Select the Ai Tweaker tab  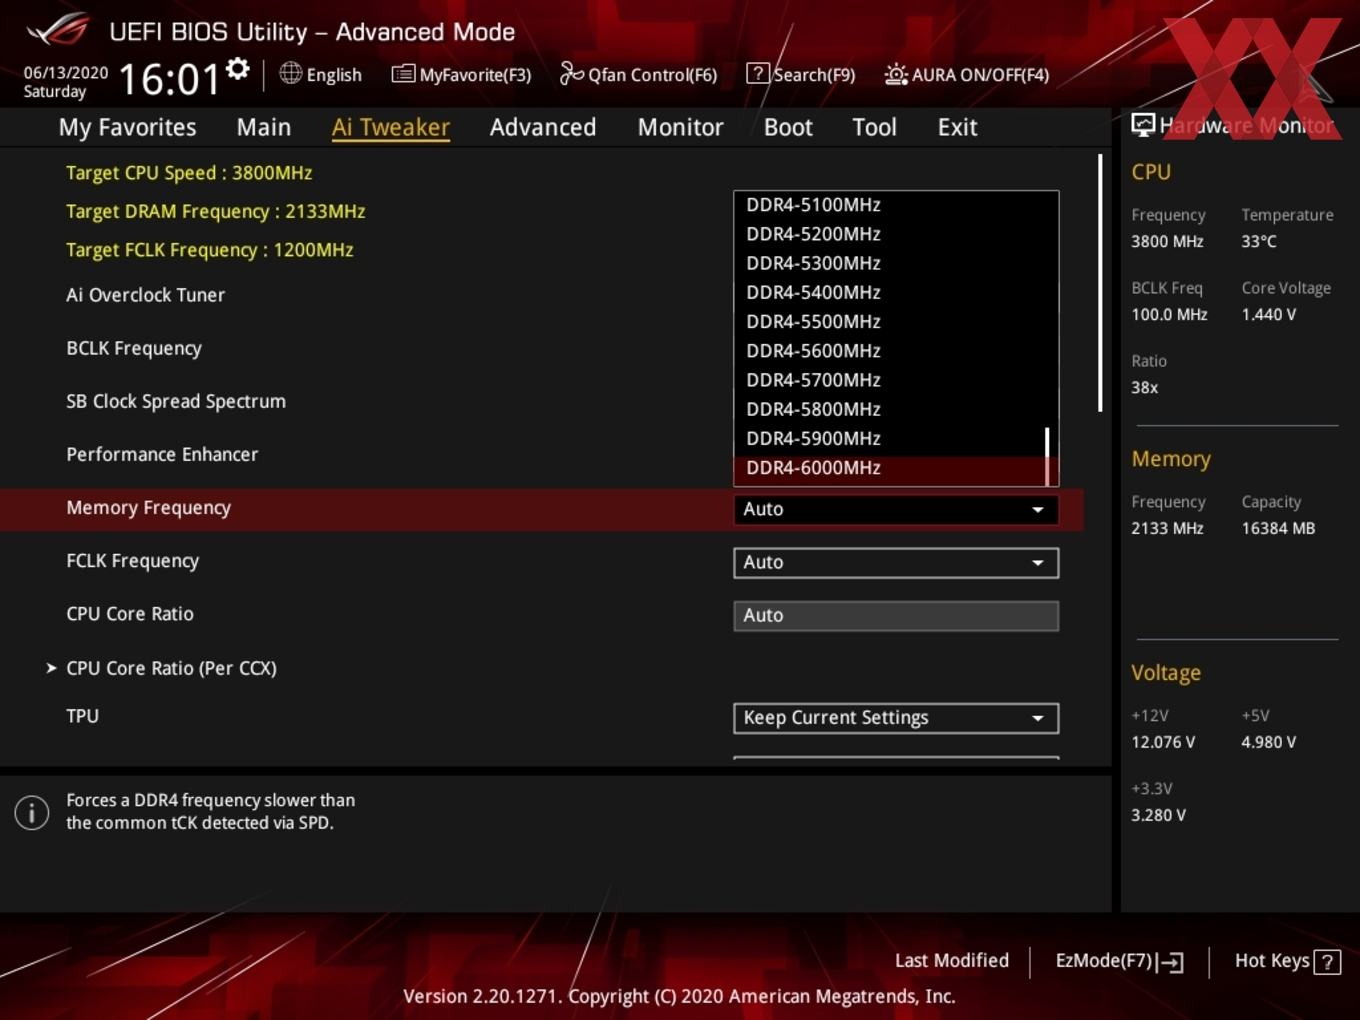pos(391,127)
